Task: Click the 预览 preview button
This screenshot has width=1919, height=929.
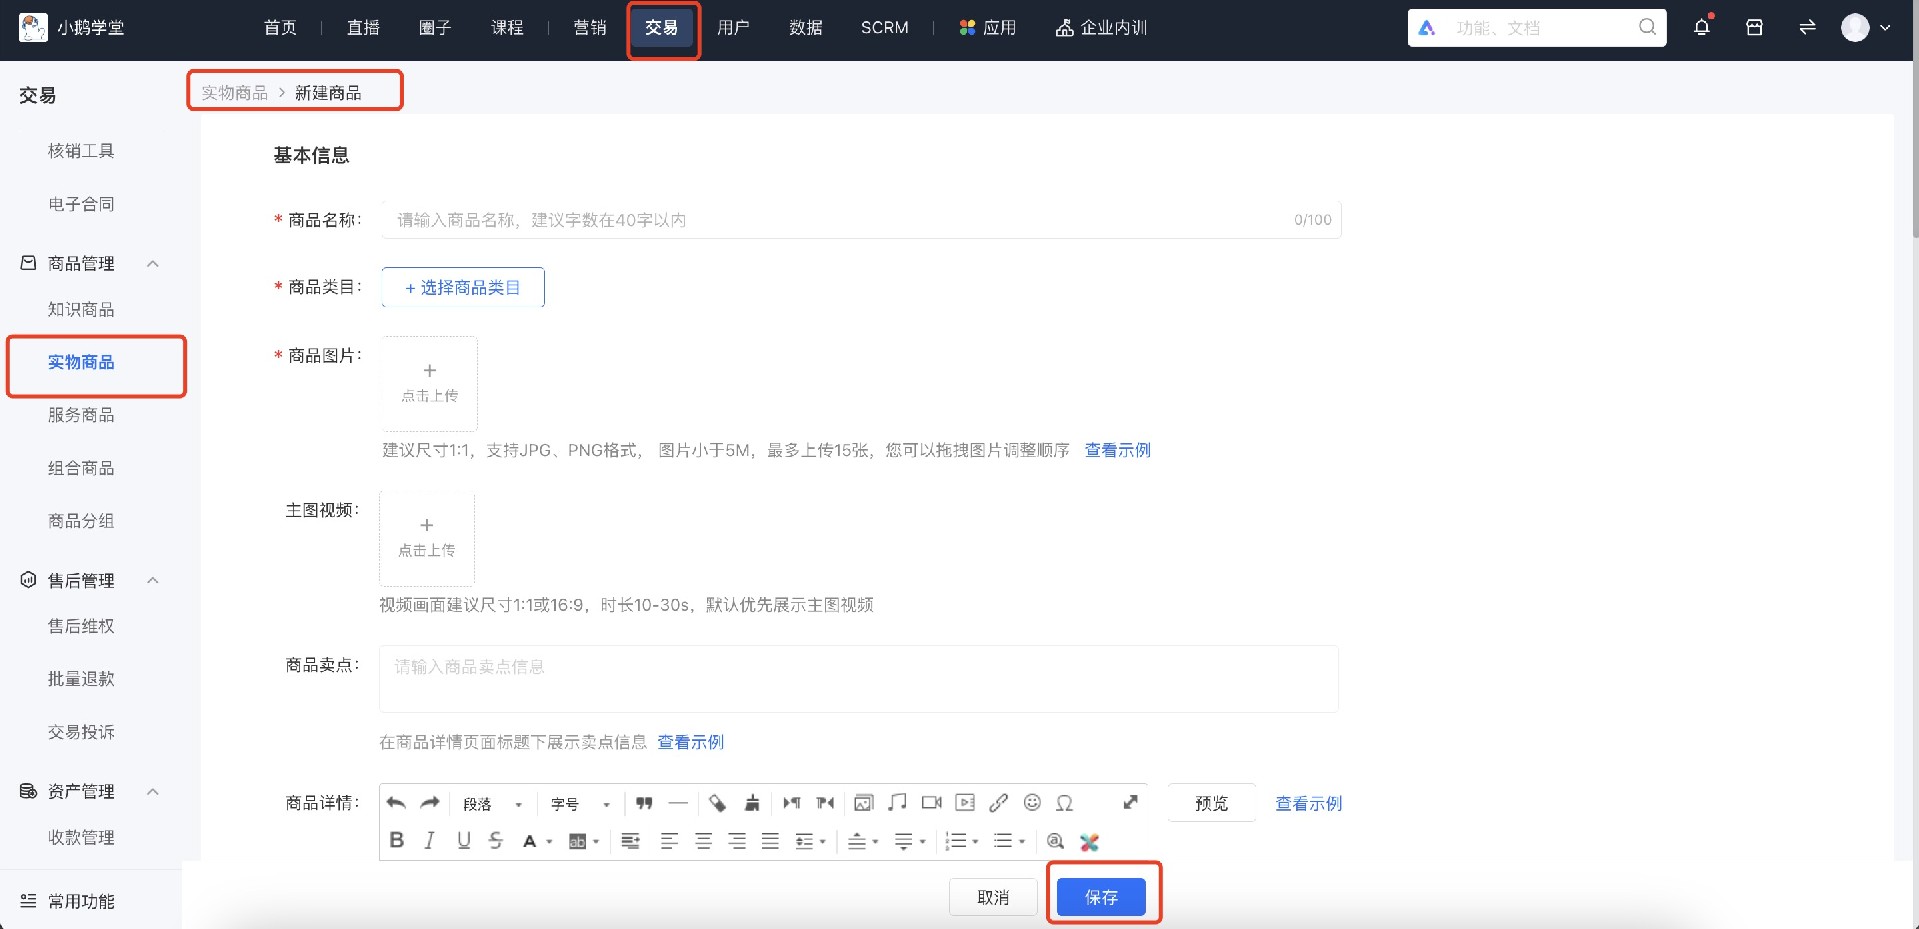Action: 1211,803
